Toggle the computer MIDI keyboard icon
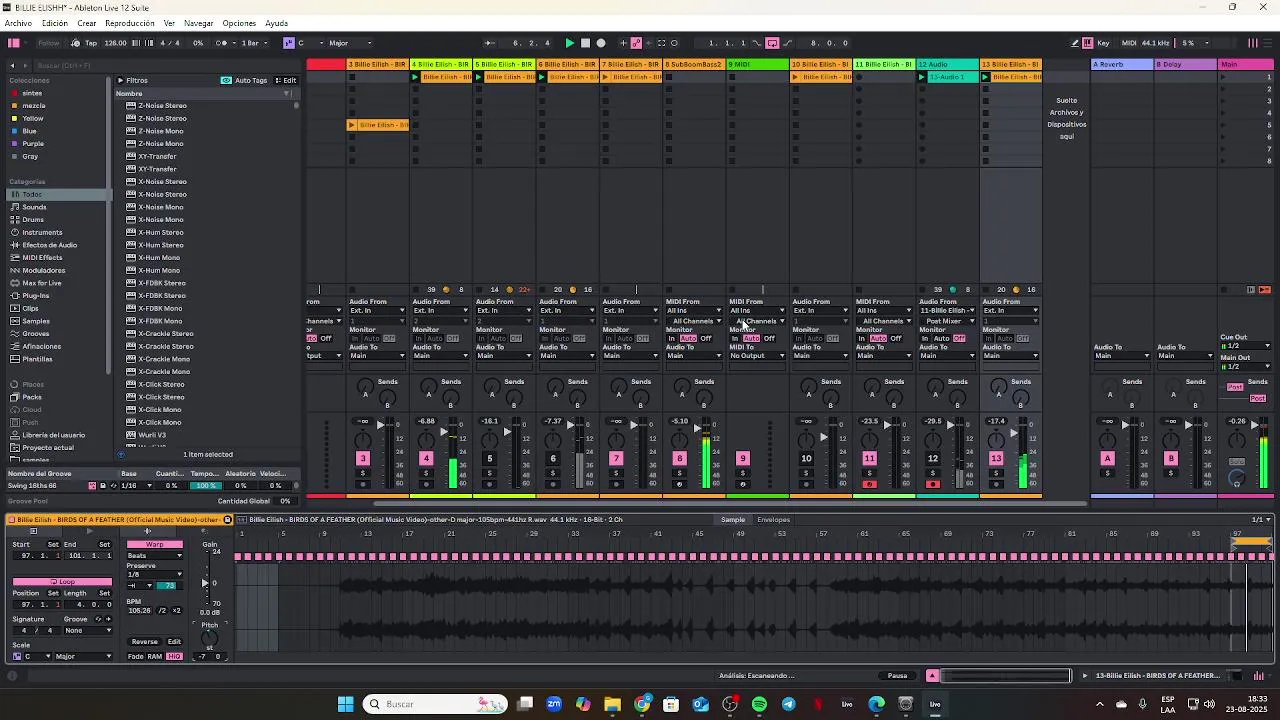The height and width of the screenshot is (720, 1280). [1089, 43]
